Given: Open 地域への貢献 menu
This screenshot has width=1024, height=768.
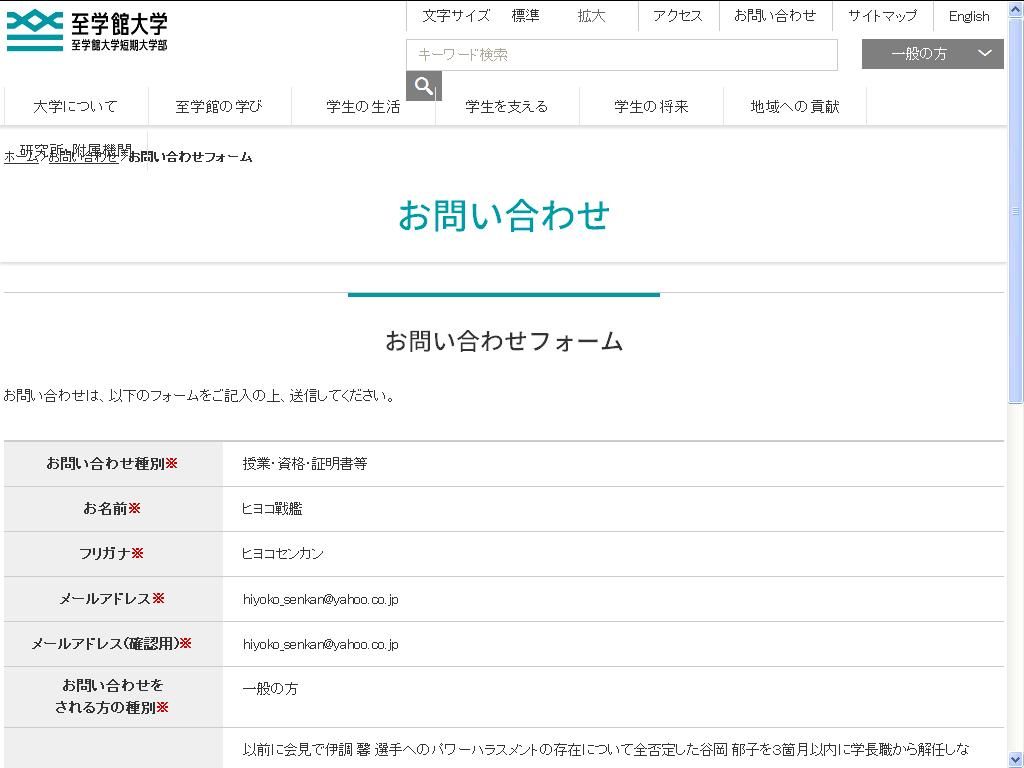Looking at the screenshot, I should pyautogui.click(x=795, y=106).
